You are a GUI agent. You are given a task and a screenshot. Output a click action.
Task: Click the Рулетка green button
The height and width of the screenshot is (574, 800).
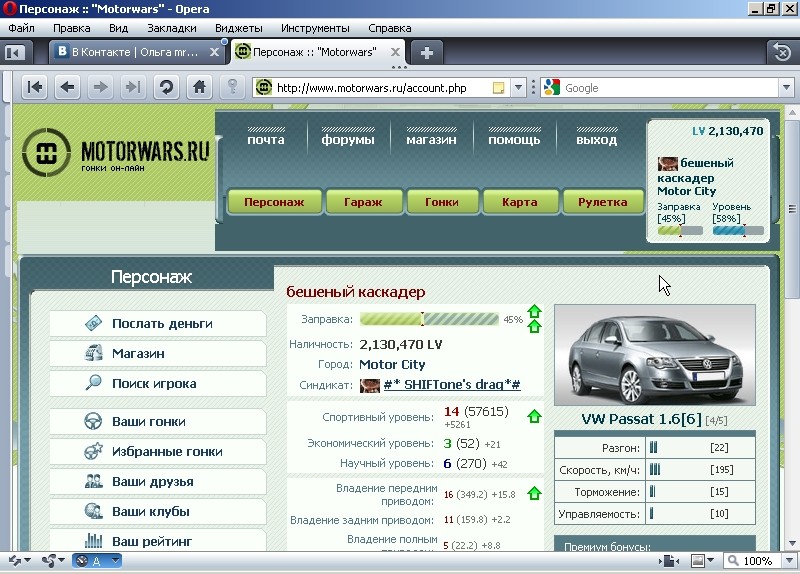click(603, 202)
